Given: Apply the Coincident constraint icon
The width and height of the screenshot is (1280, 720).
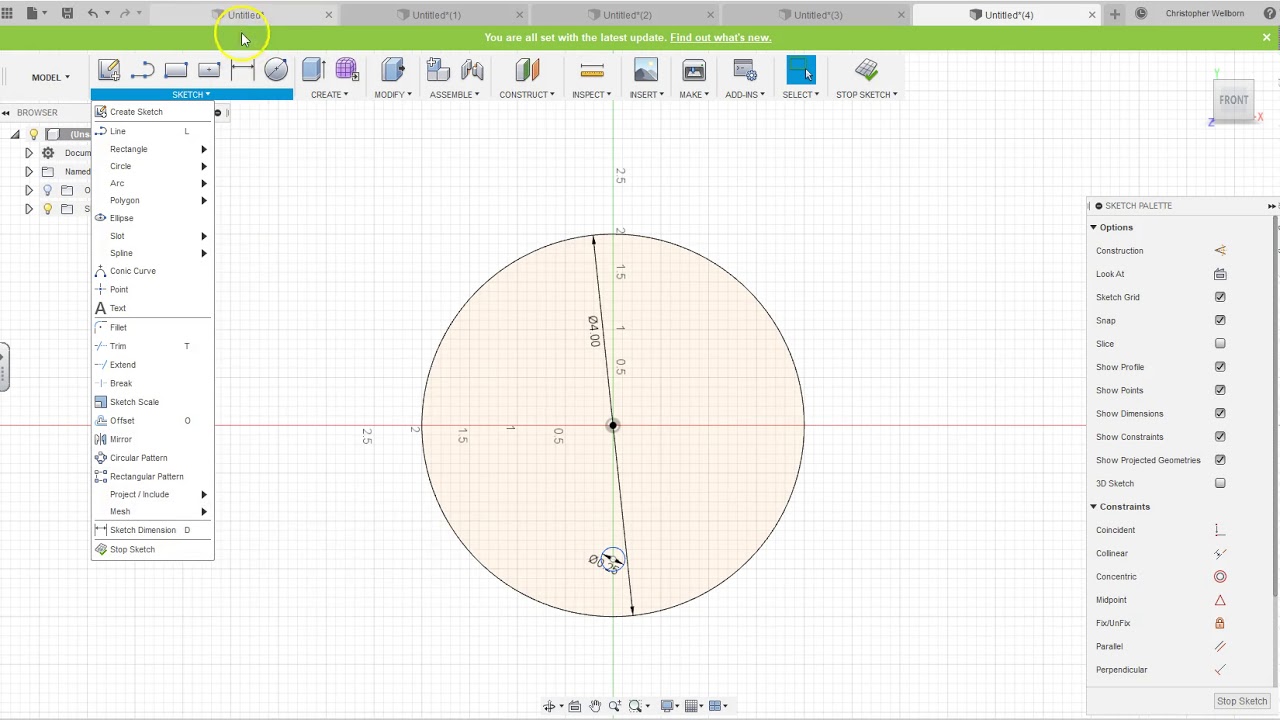Looking at the screenshot, I should [1220, 530].
